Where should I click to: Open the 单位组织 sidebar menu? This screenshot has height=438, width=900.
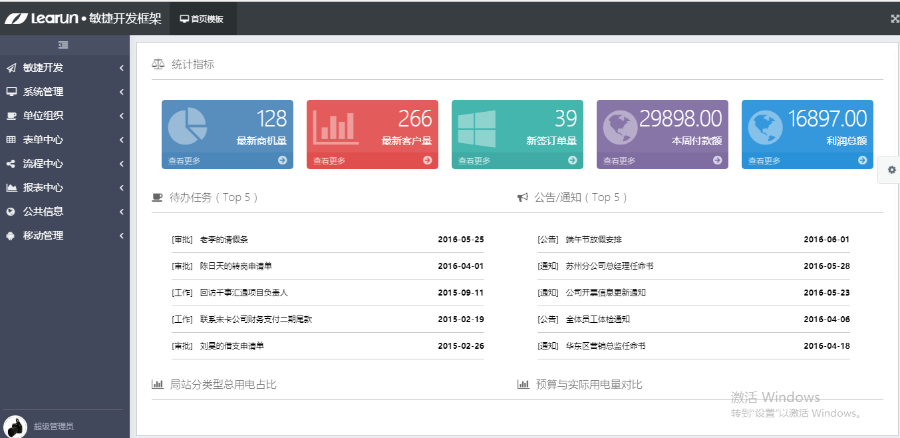pyautogui.click(x=65, y=116)
